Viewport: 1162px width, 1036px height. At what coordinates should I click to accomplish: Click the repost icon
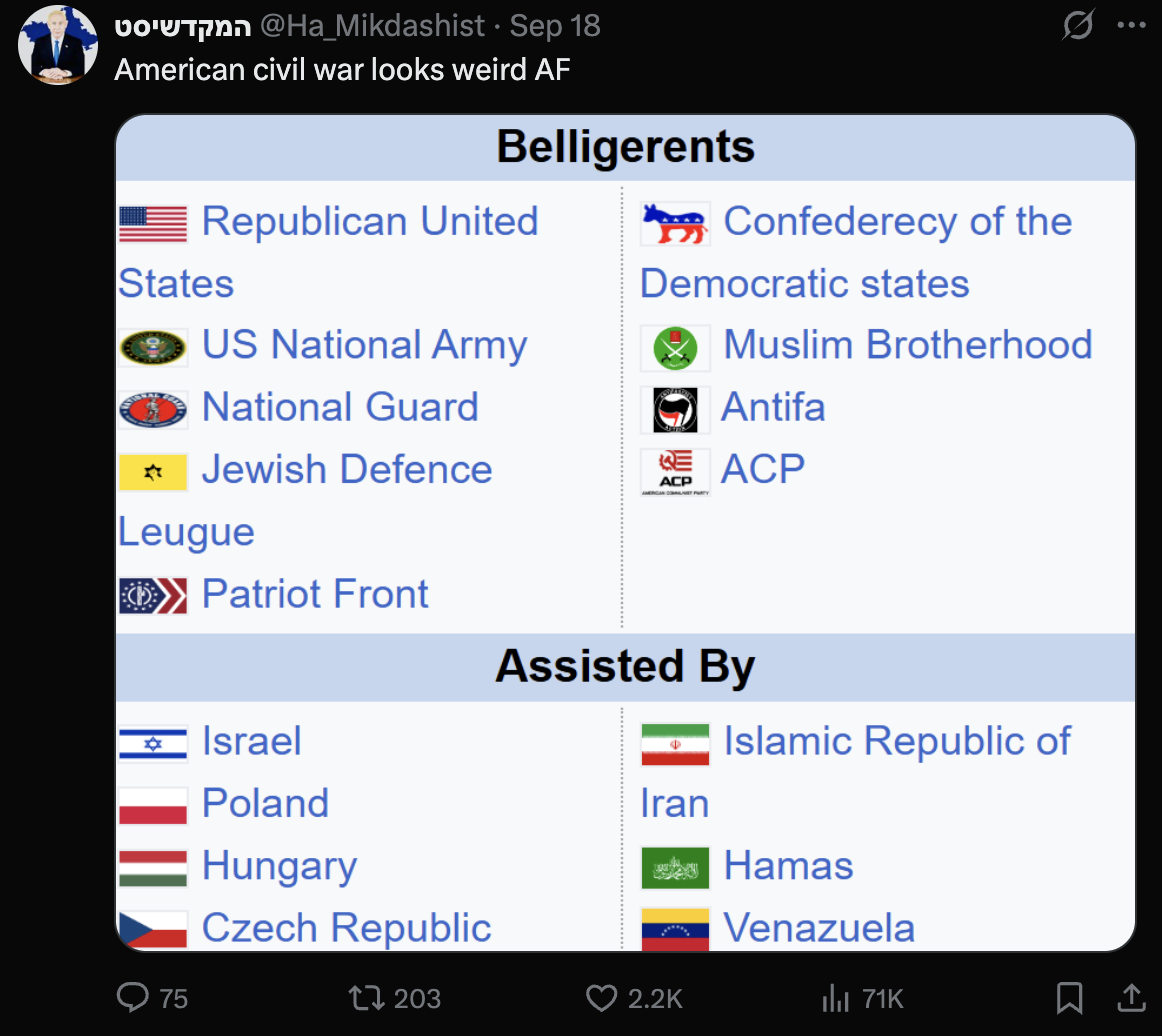point(367,997)
